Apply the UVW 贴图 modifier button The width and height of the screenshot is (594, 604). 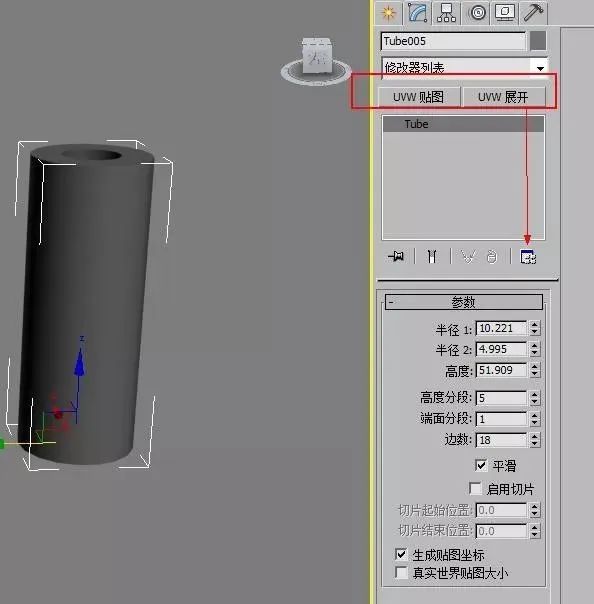(419, 97)
